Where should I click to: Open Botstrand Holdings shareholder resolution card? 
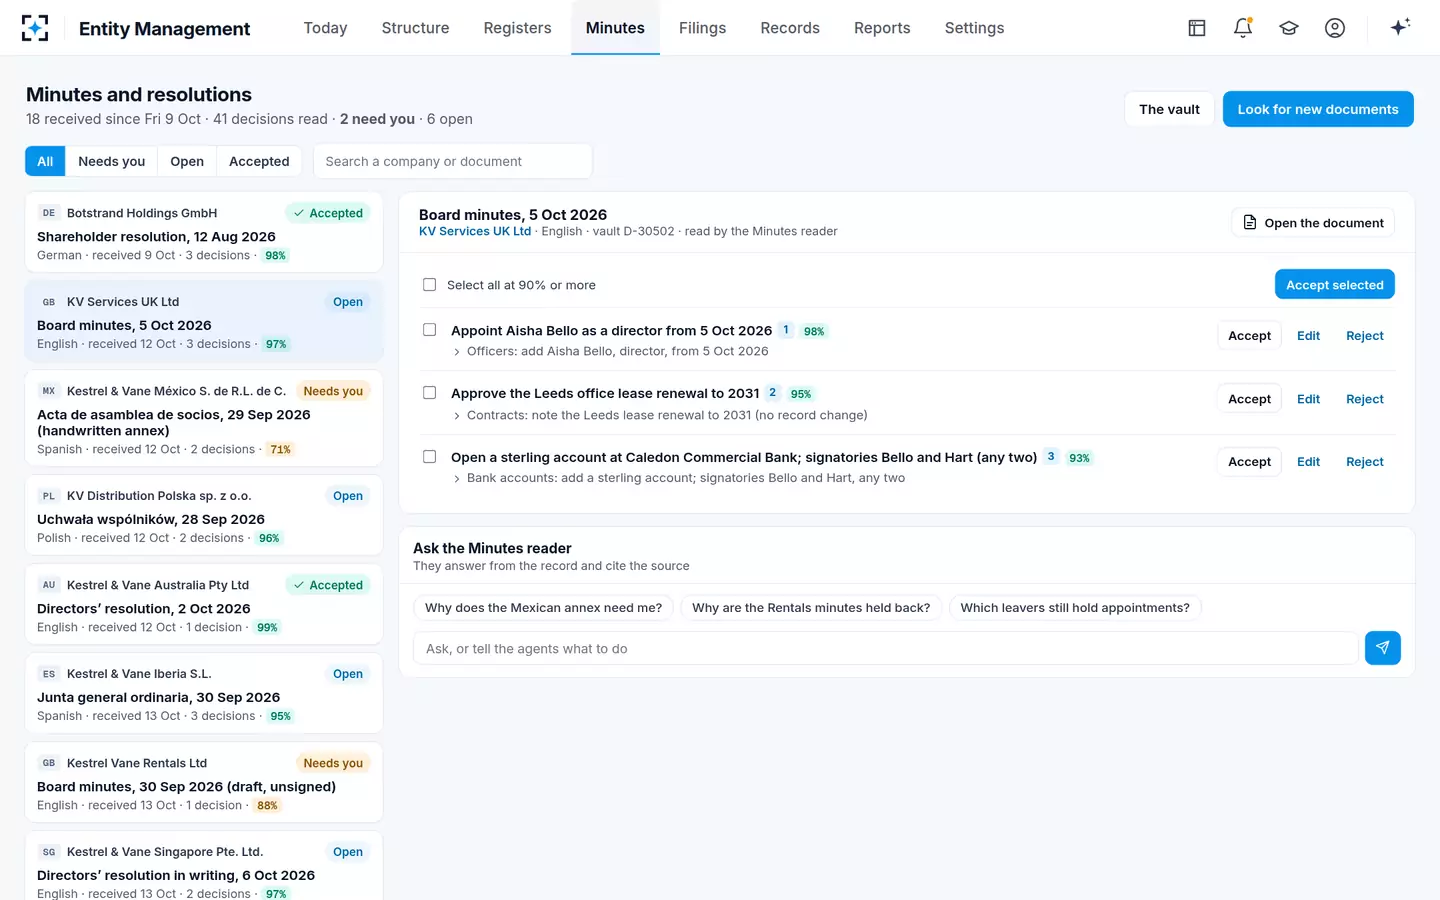pyautogui.click(x=204, y=232)
